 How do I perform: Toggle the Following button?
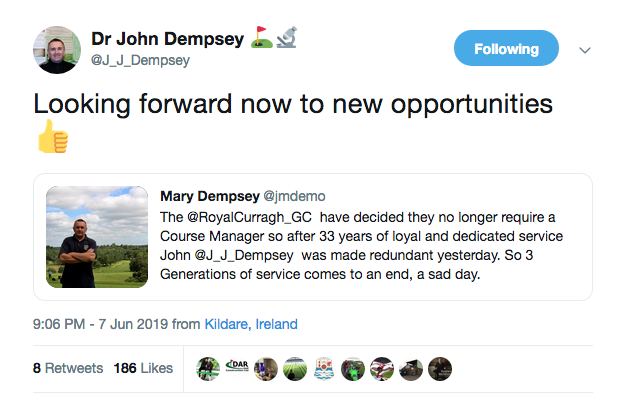[506, 48]
